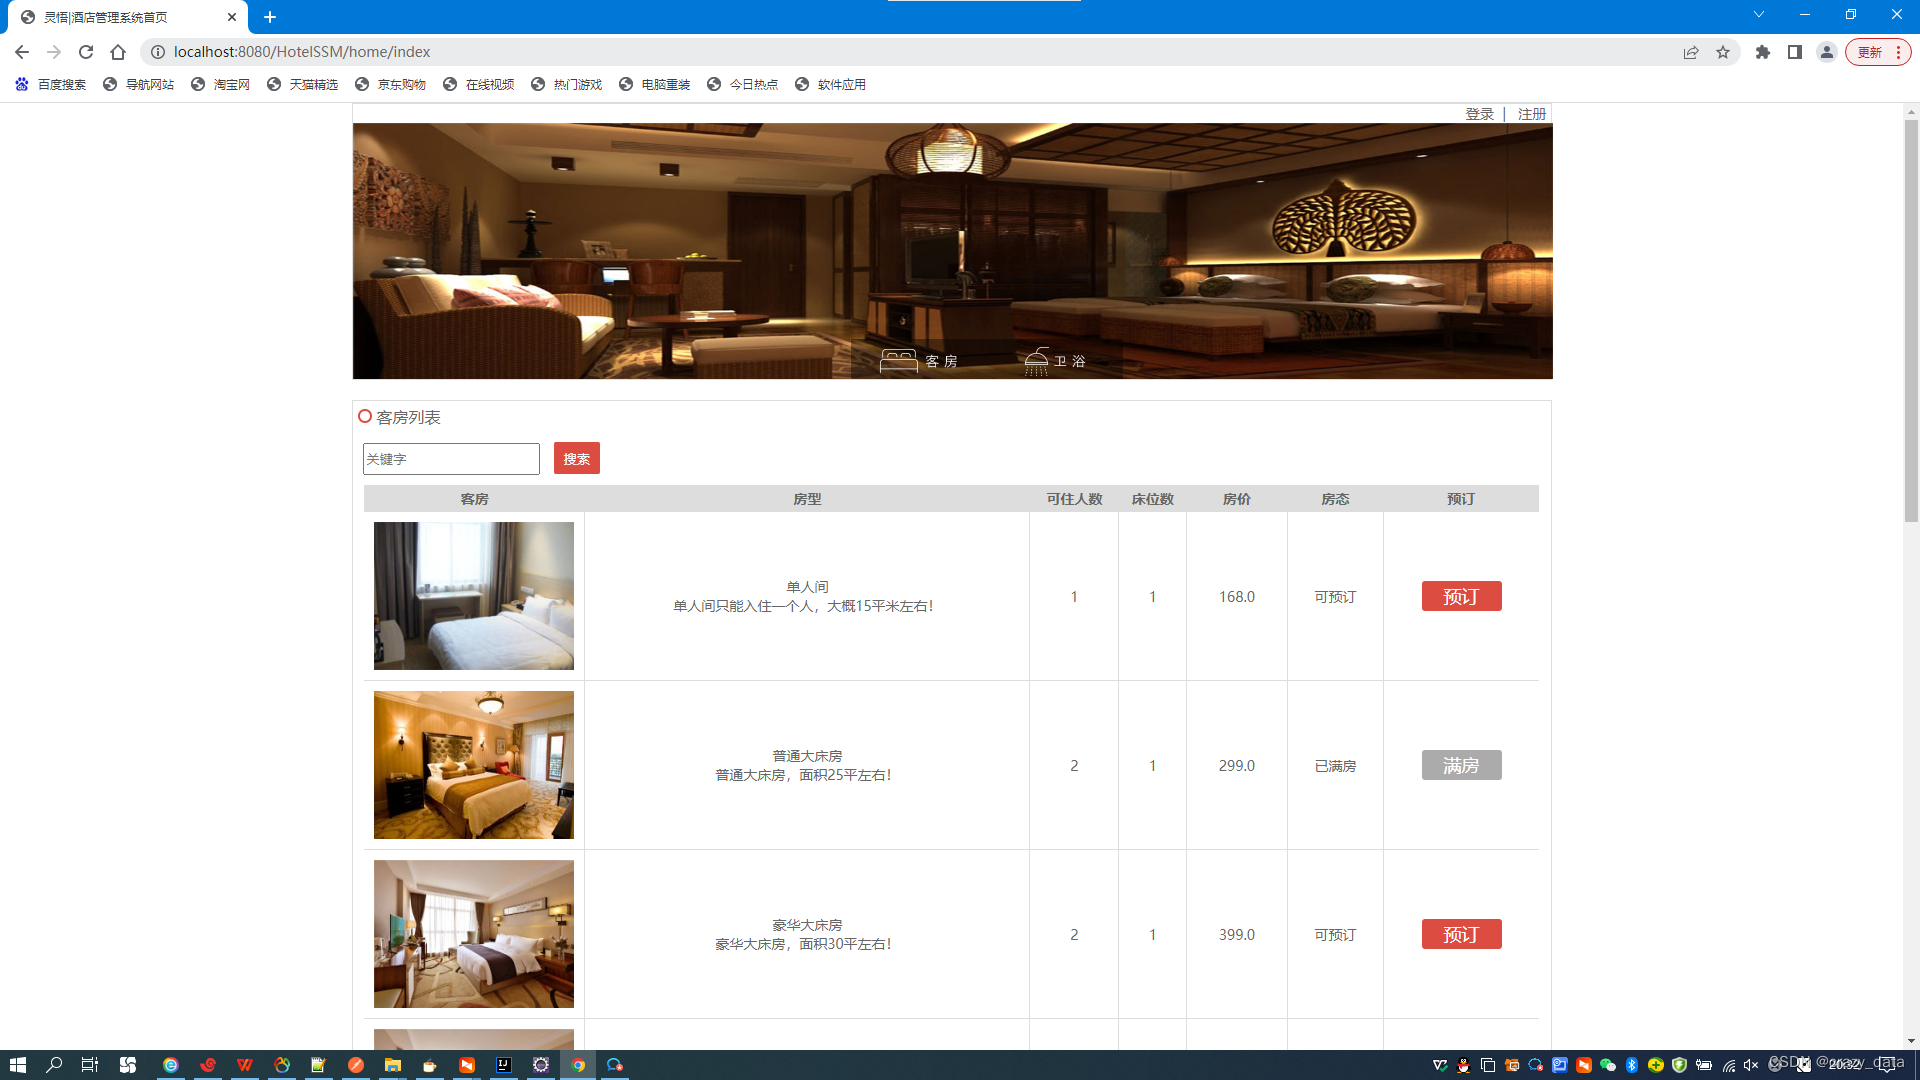Open a new browser tab
This screenshot has height=1080, width=1920.
(270, 17)
